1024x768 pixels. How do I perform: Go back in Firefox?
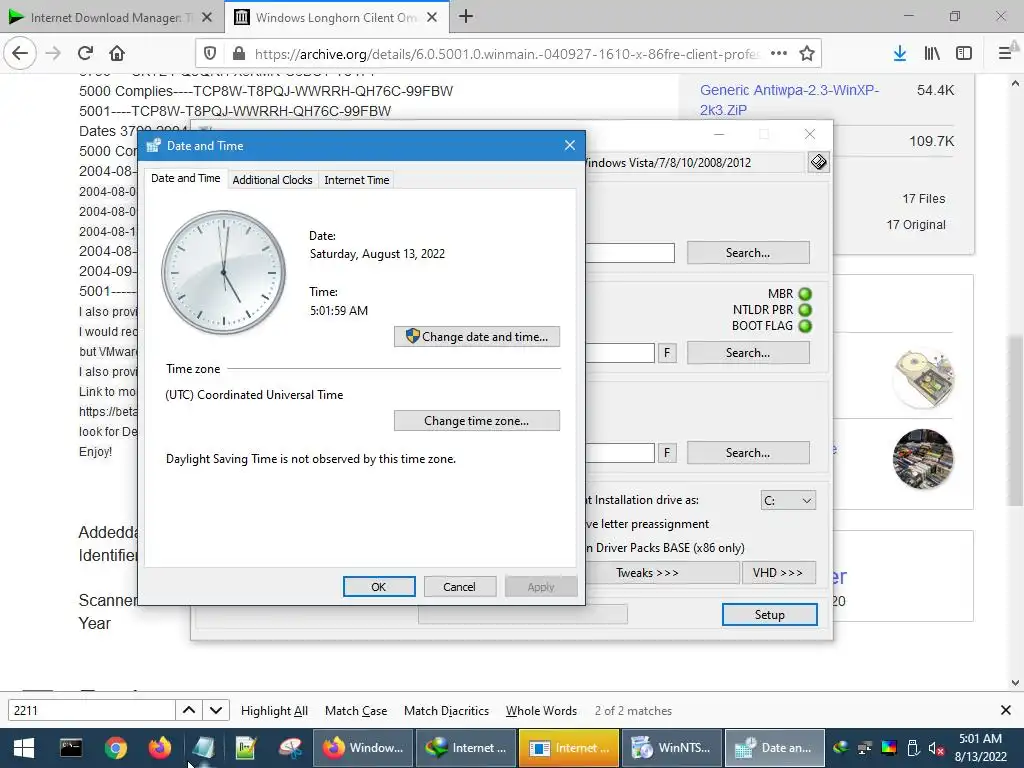pos(20,53)
